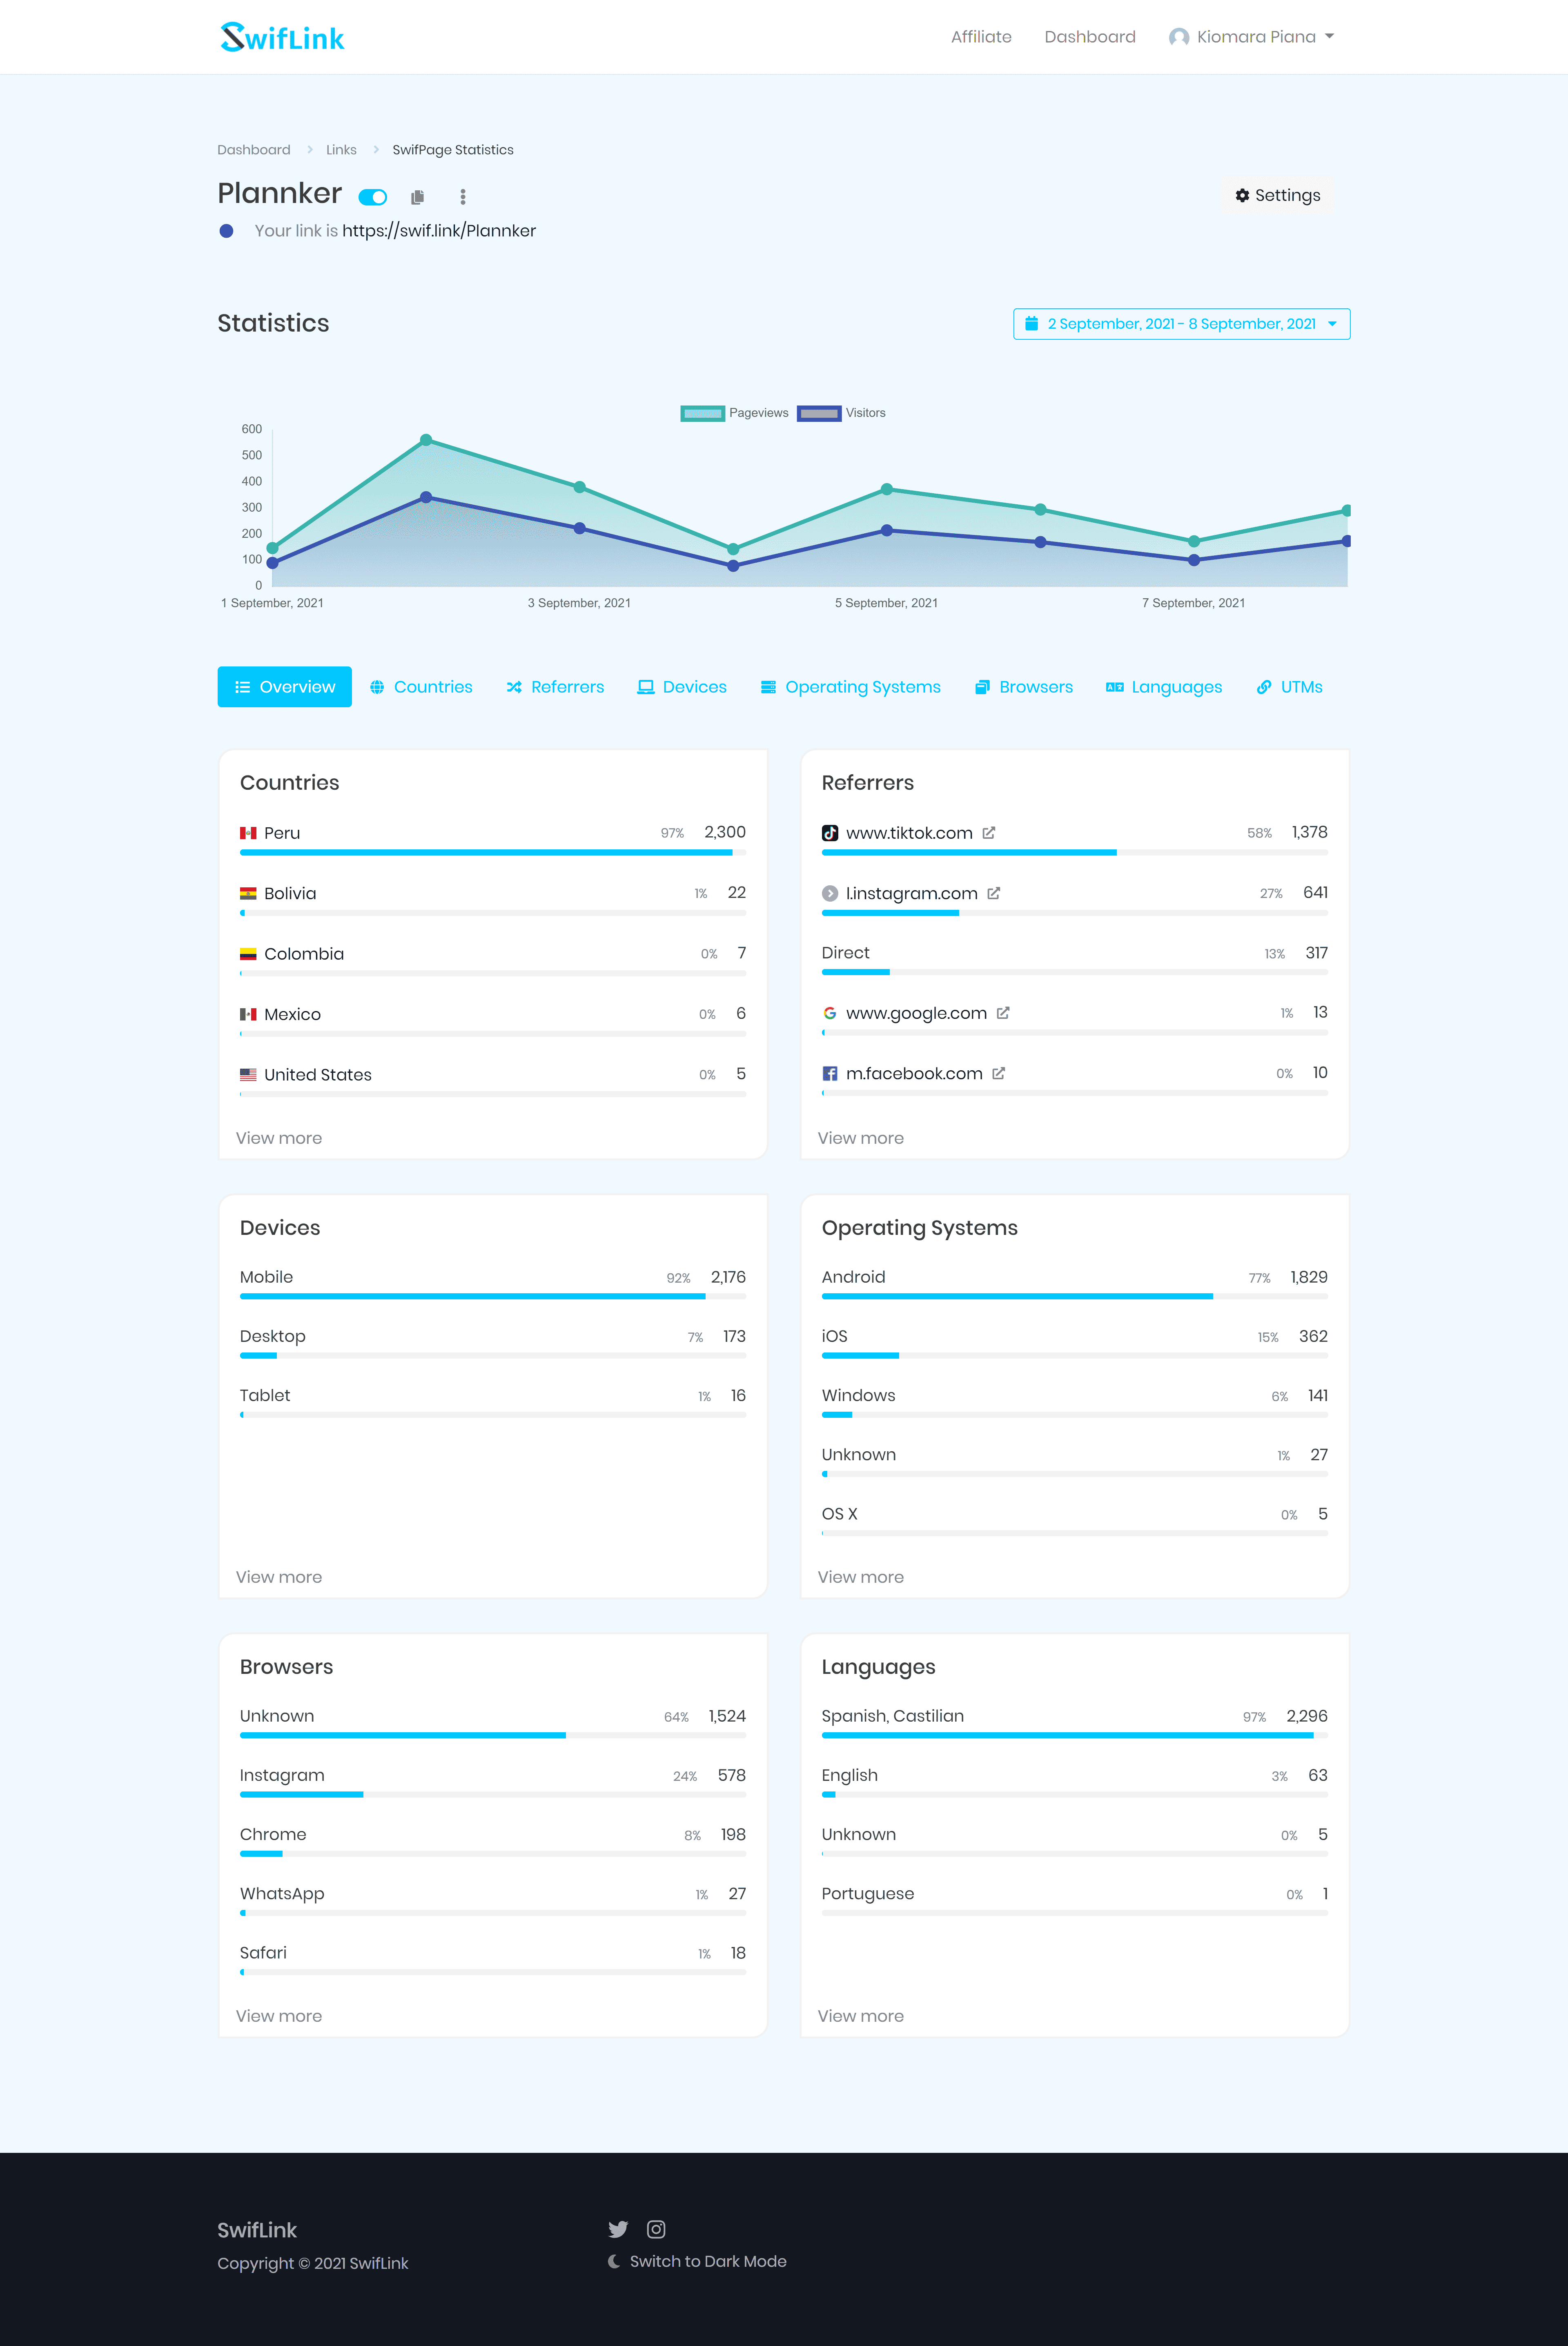Image resolution: width=1568 pixels, height=2346 pixels.
Task: Click the United States flag icon
Action: 248,1075
